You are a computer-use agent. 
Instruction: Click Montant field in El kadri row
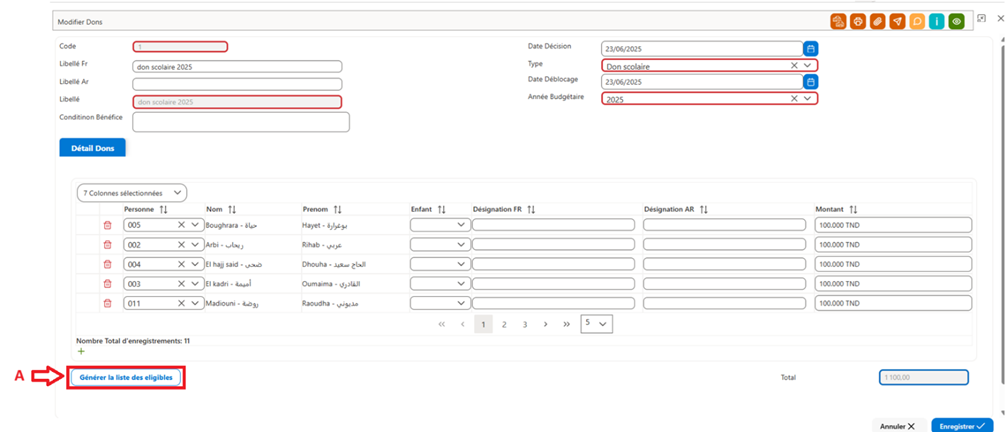pyautogui.click(x=893, y=284)
